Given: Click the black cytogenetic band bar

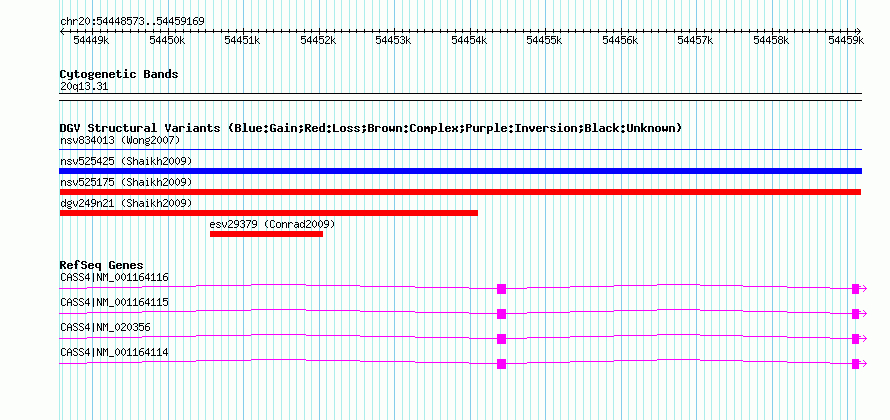Looking at the screenshot, I should [460, 97].
